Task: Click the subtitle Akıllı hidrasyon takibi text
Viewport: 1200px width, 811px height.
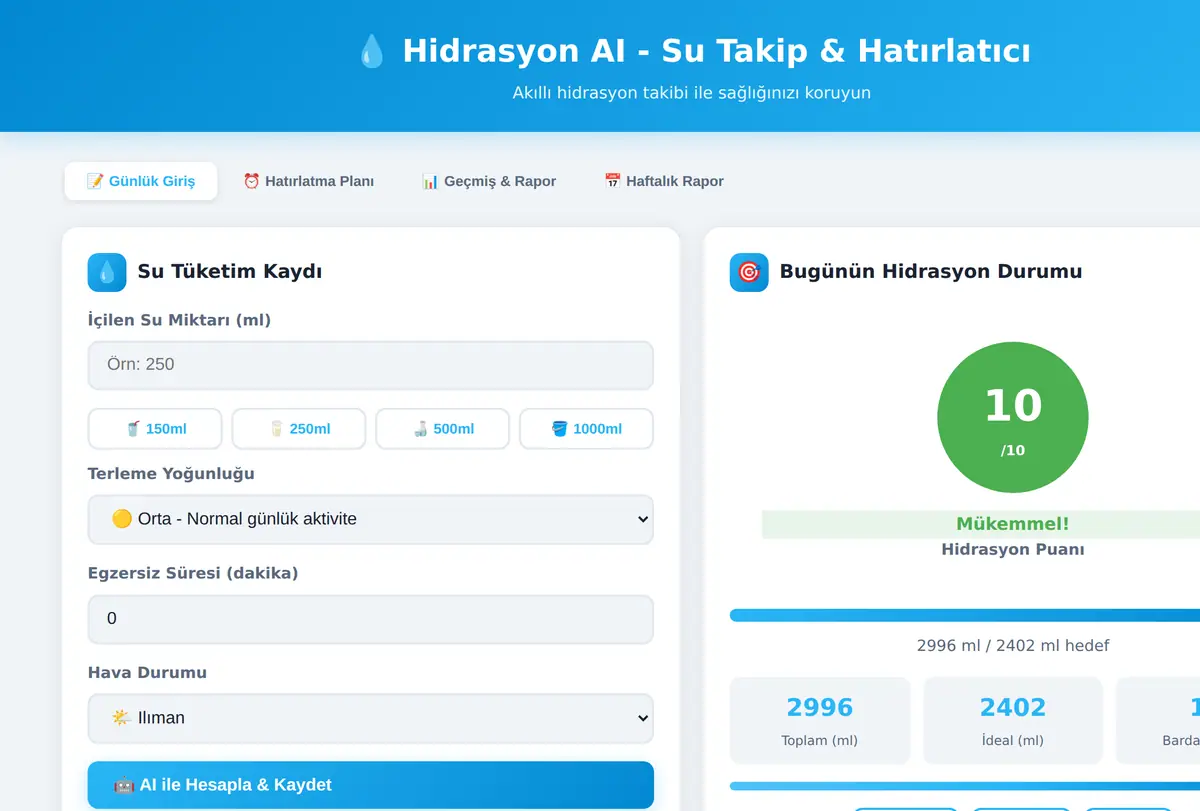Action: click(692, 93)
